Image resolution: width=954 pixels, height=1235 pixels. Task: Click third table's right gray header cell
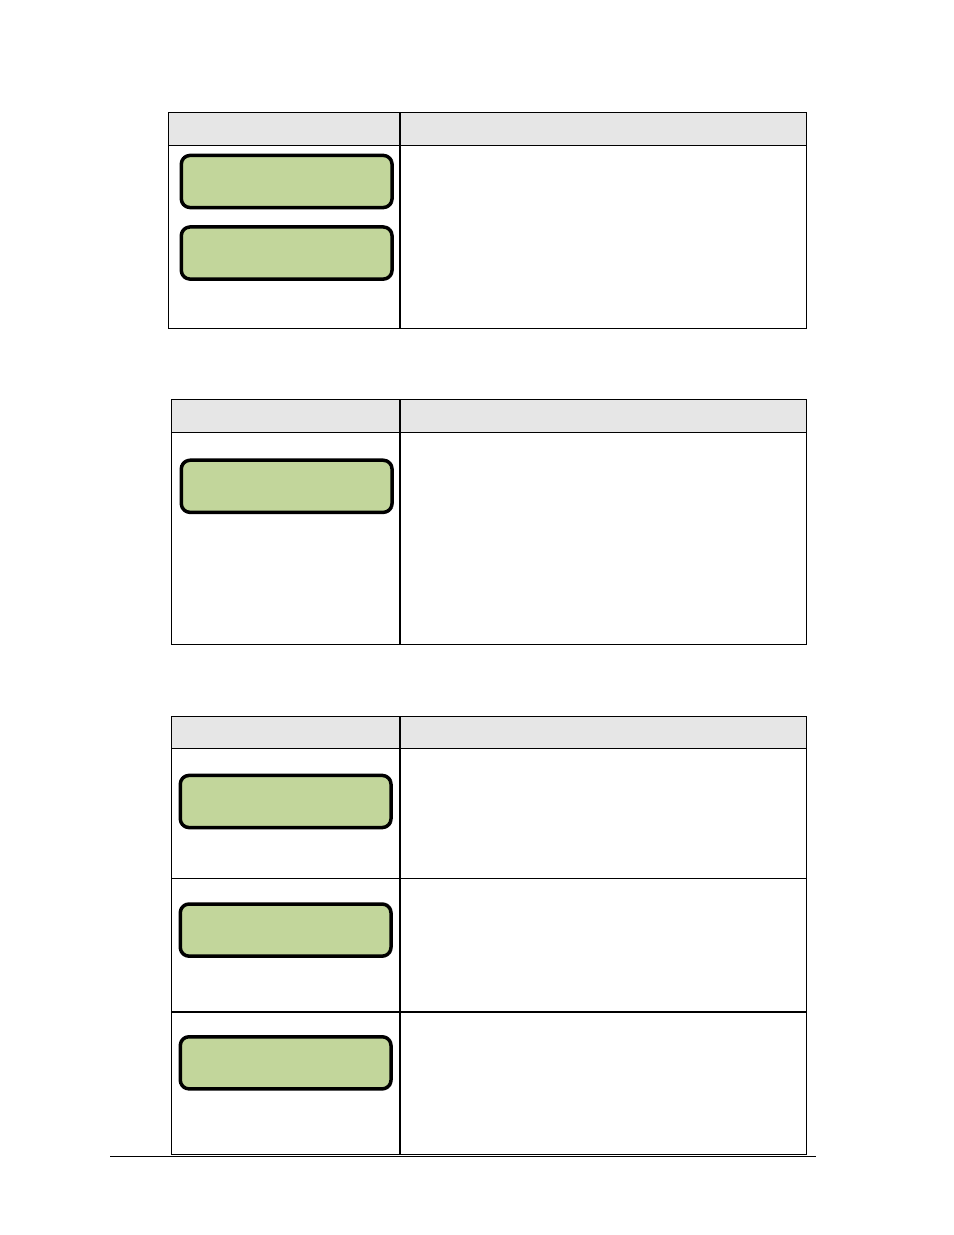(603, 732)
